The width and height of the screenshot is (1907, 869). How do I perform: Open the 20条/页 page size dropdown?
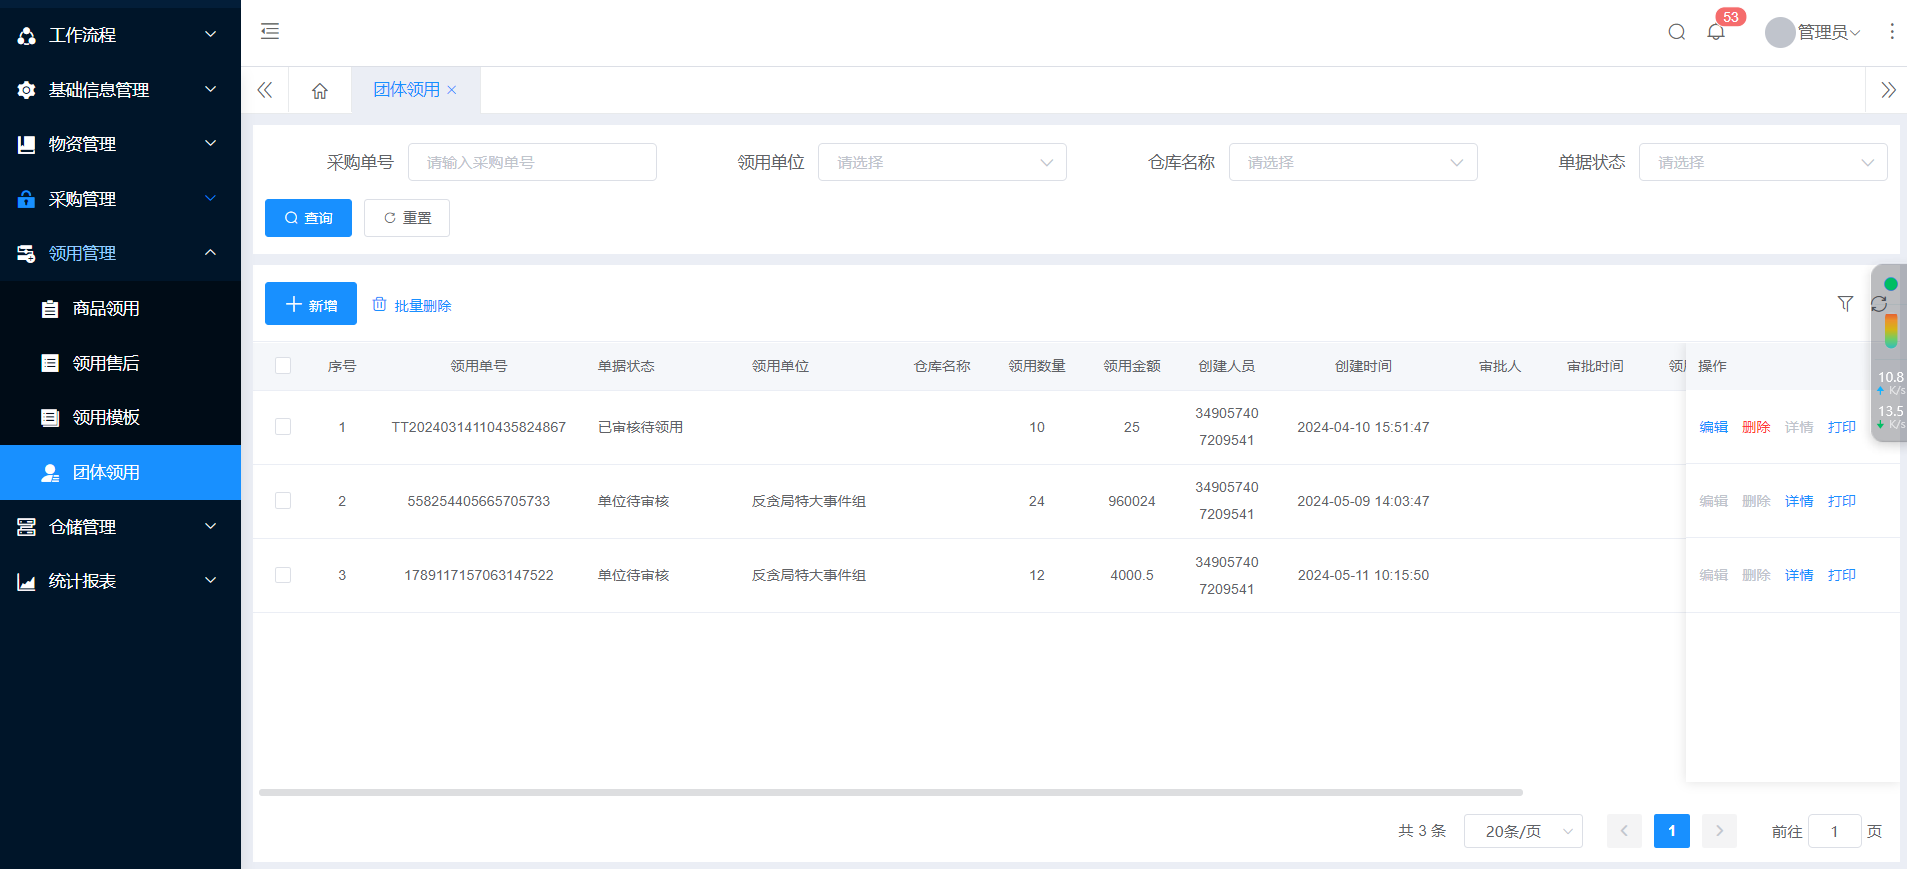point(1523,831)
